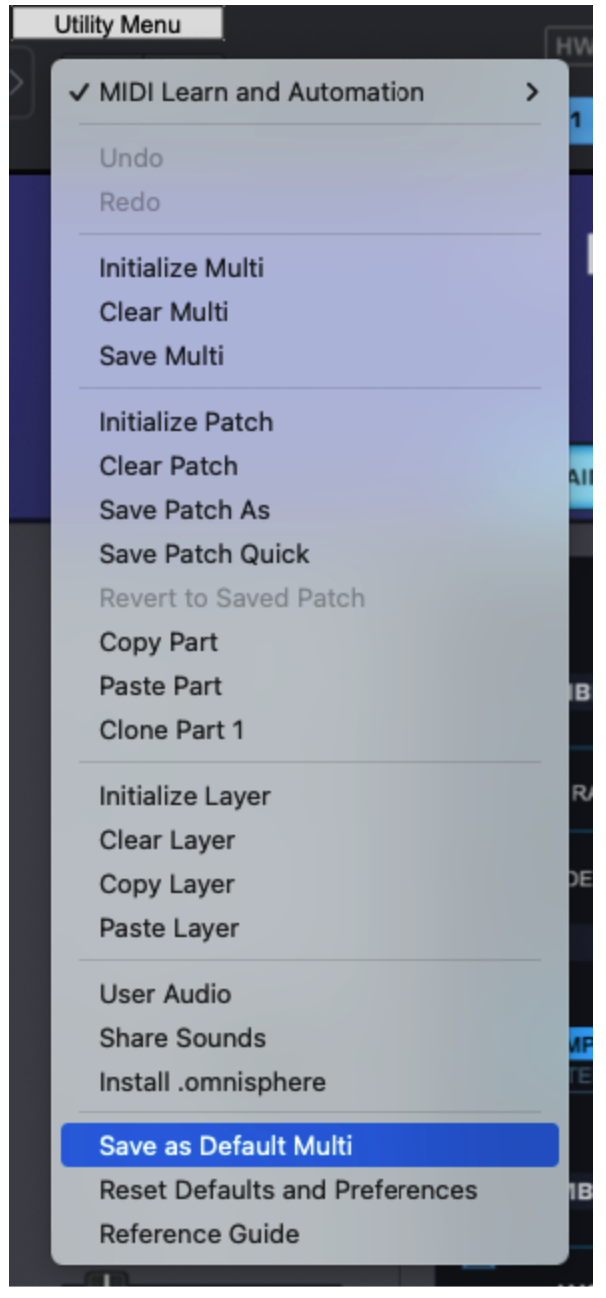This screenshot has width=606, height=1298.
Task: Select Initialize Layer
Action: coord(184,796)
